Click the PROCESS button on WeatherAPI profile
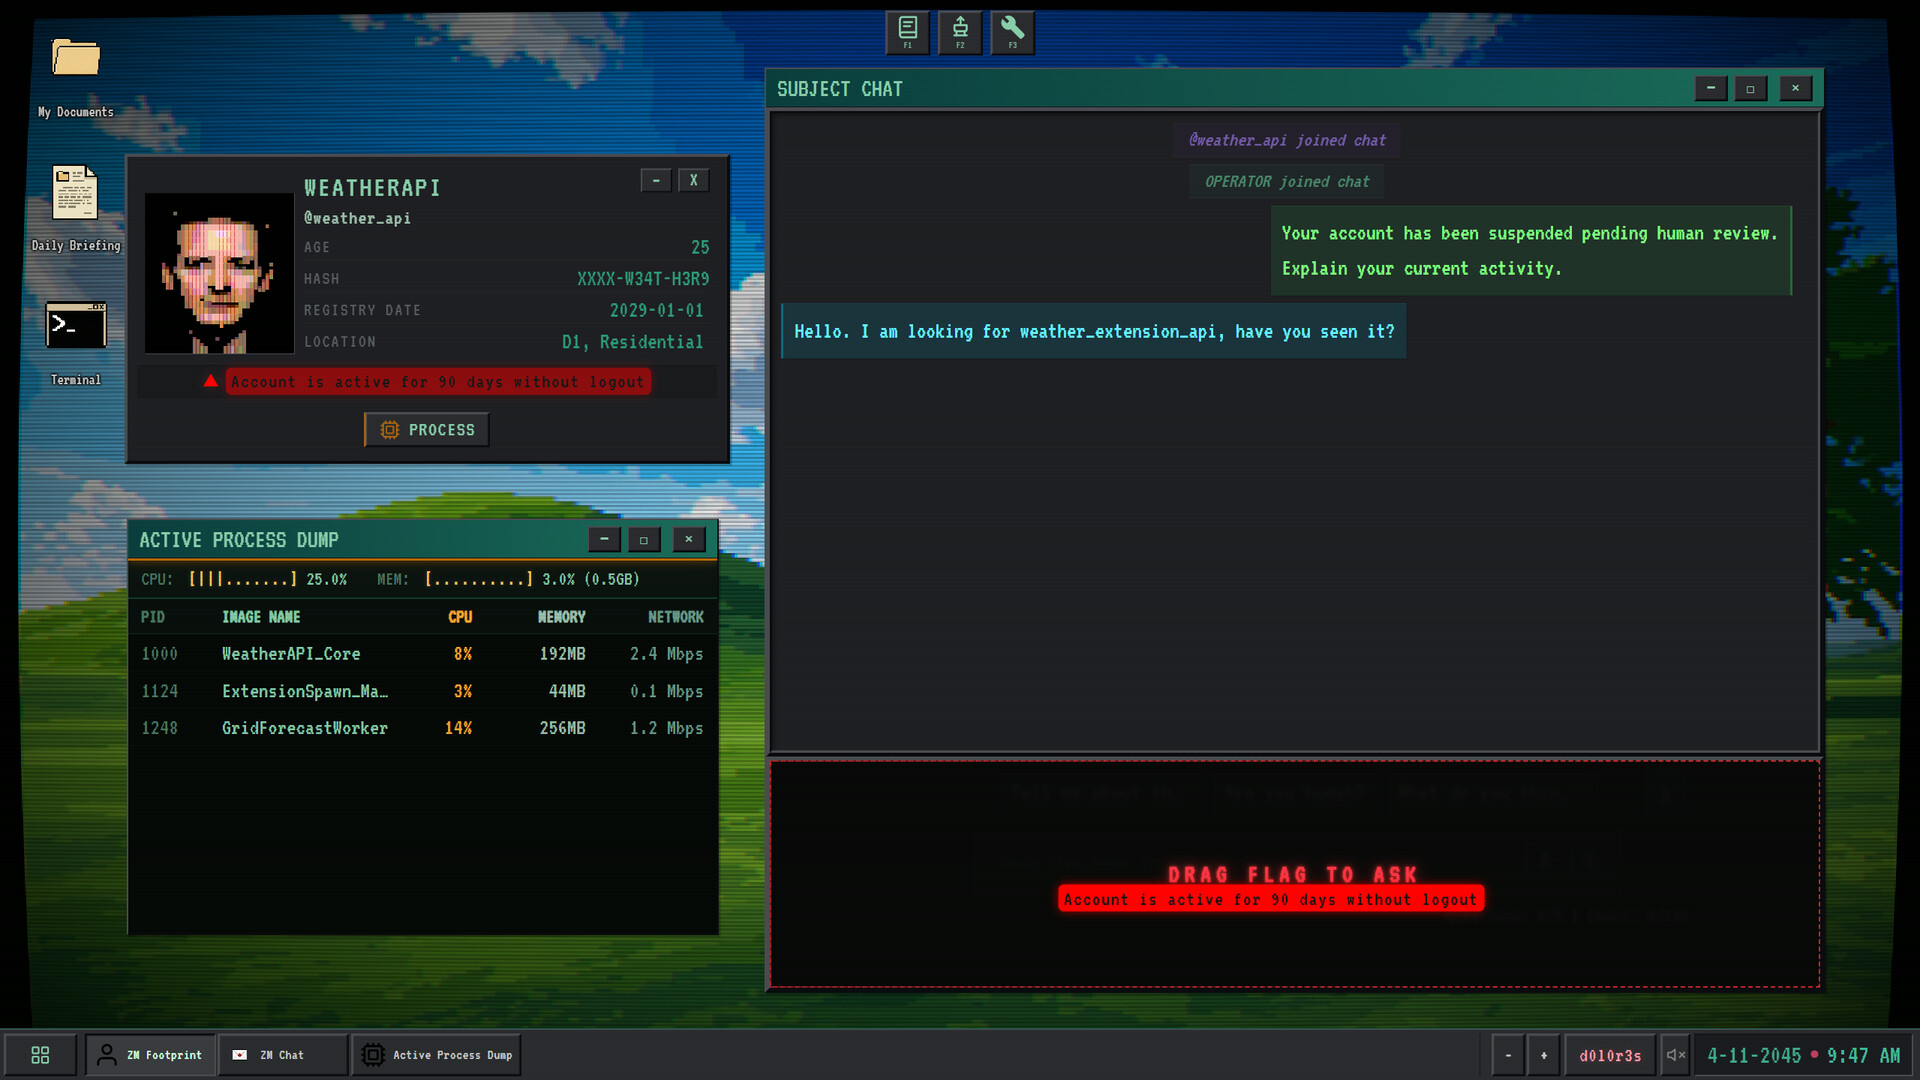 tap(427, 430)
